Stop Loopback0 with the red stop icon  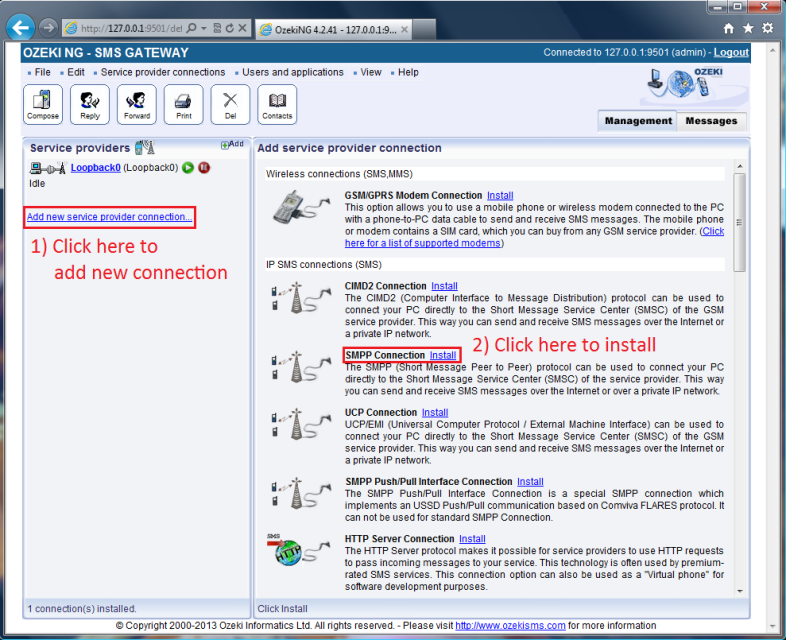pos(204,168)
